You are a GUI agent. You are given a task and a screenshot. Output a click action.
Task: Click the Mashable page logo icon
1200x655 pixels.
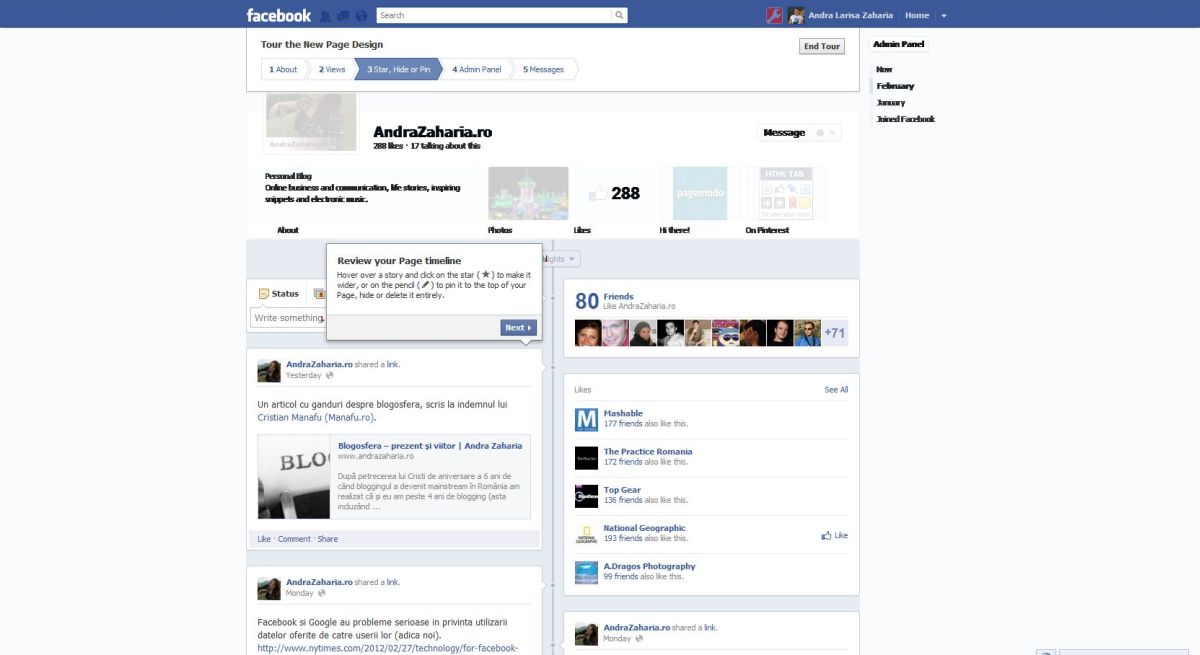click(586, 419)
